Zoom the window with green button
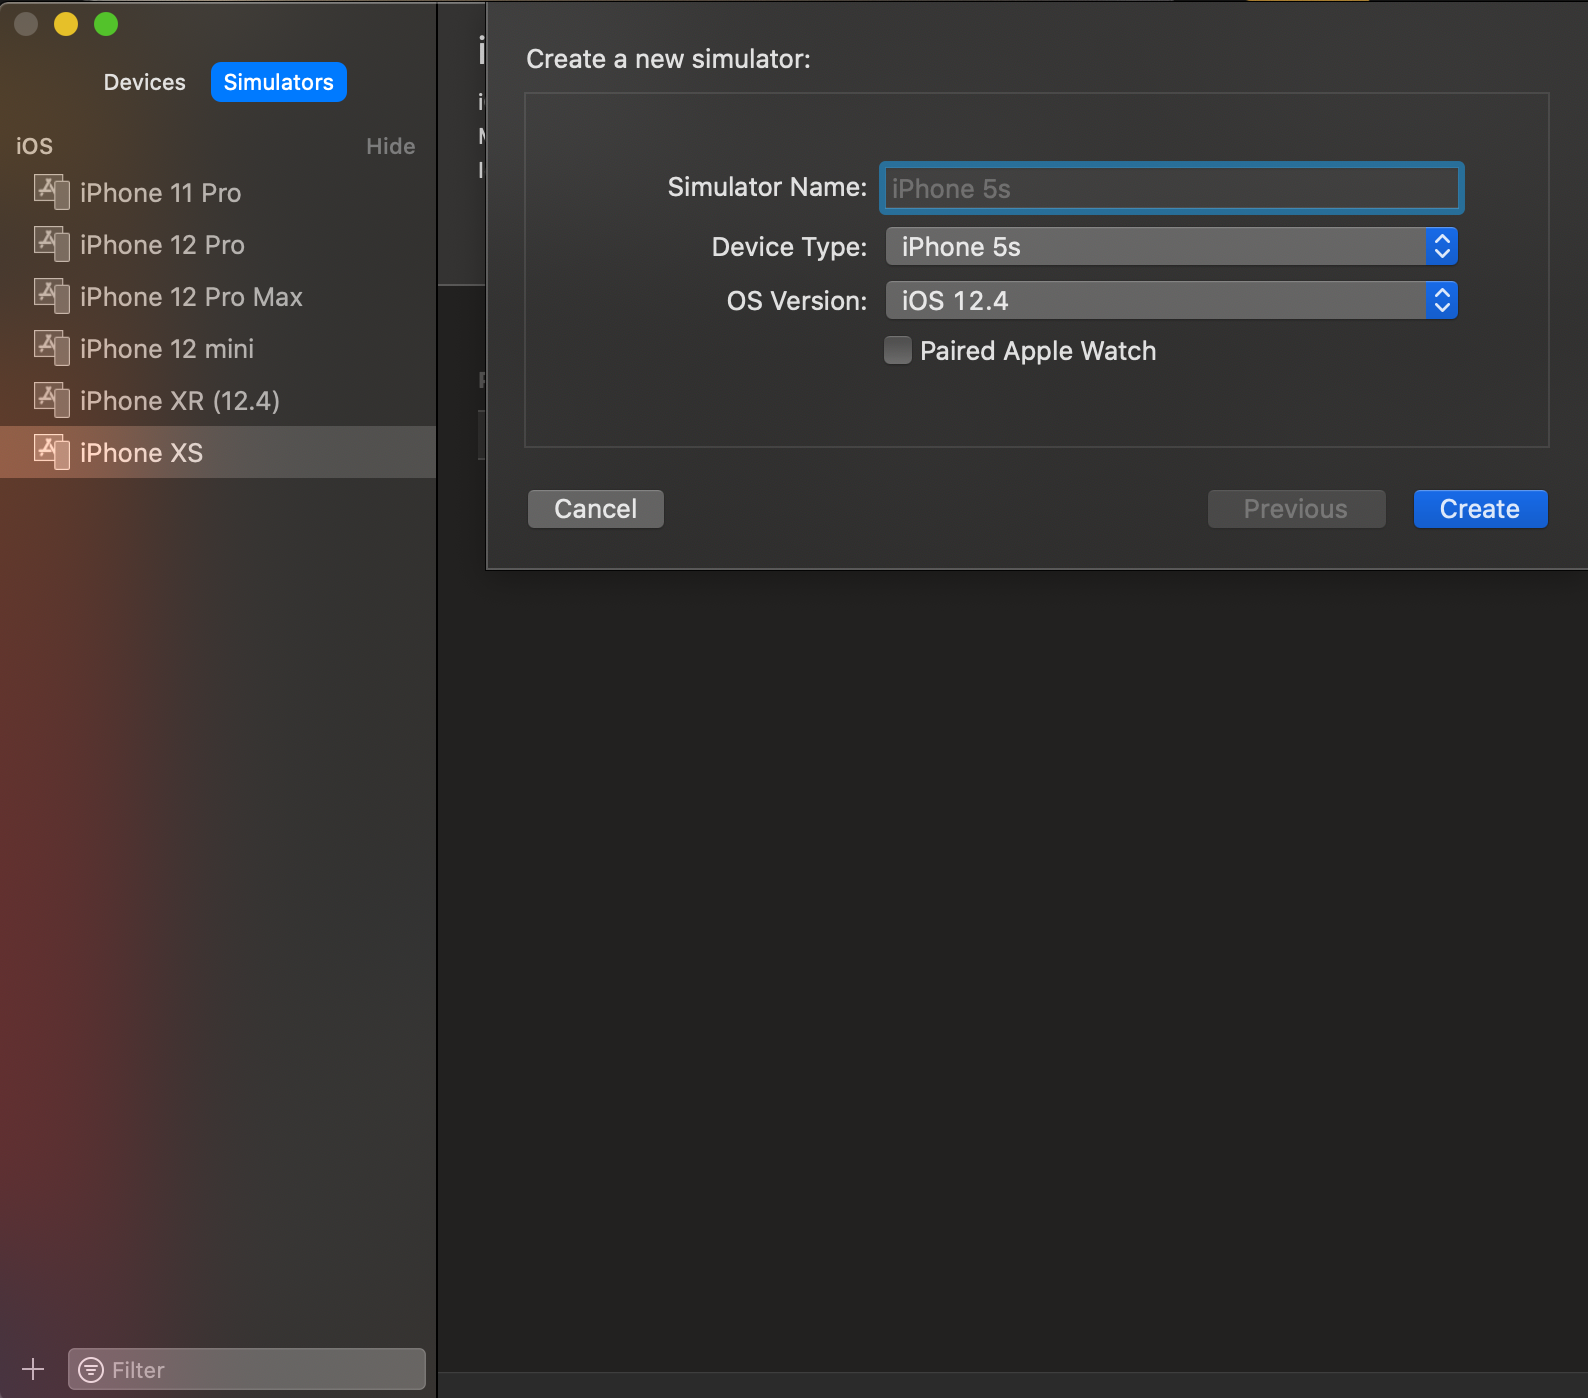The image size is (1588, 1398). pyautogui.click(x=106, y=24)
